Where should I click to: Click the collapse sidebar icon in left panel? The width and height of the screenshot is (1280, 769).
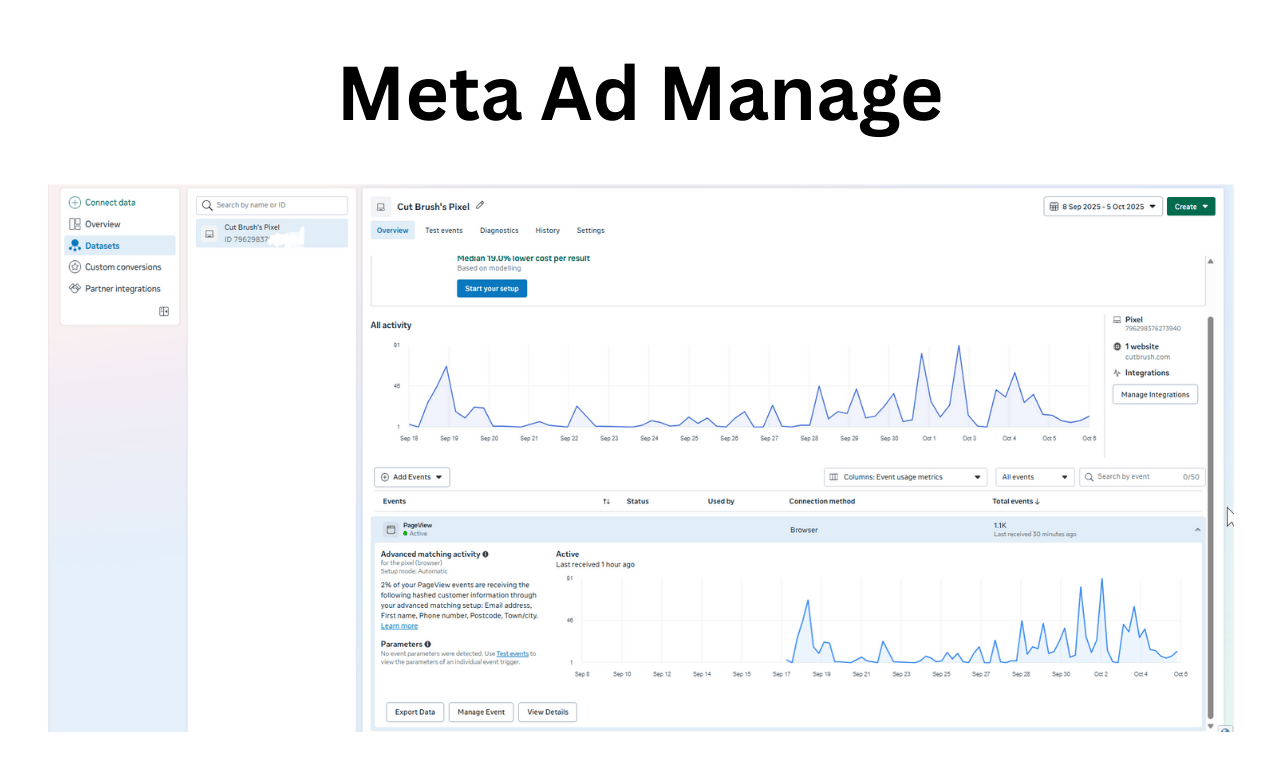tap(164, 312)
